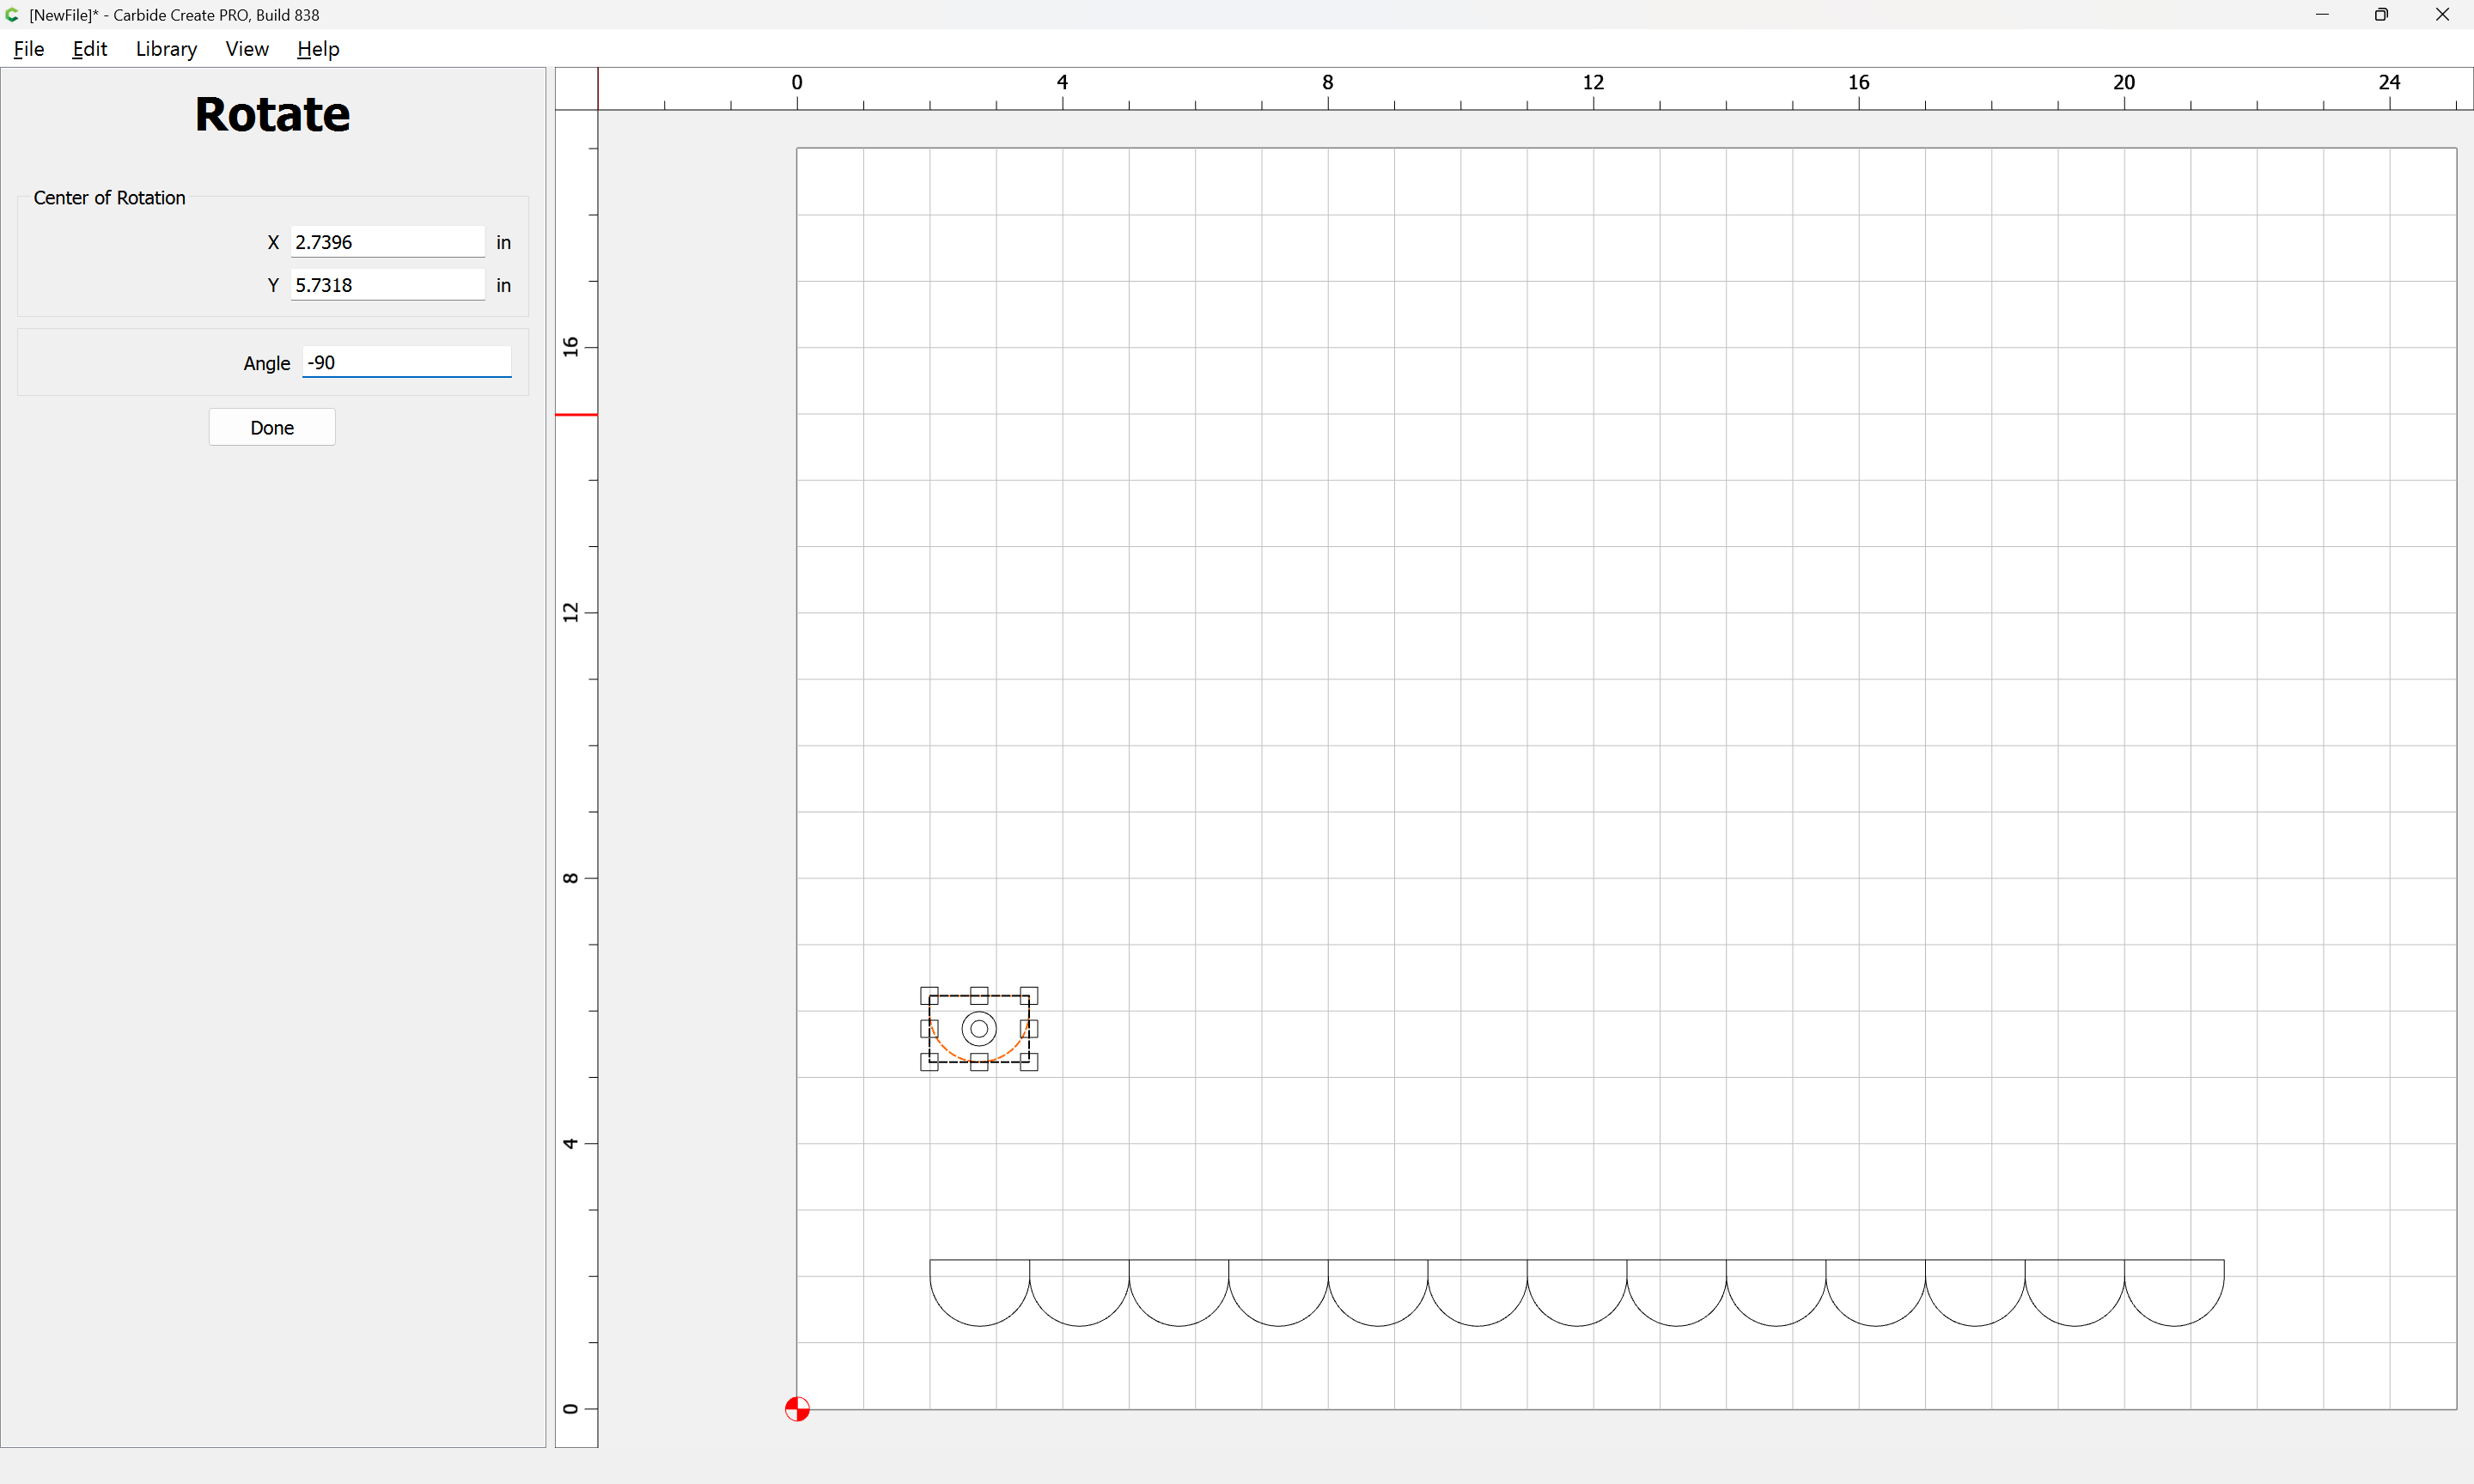Click the Angle input field
2474x1484 pixels.
(x=406, y=362)
